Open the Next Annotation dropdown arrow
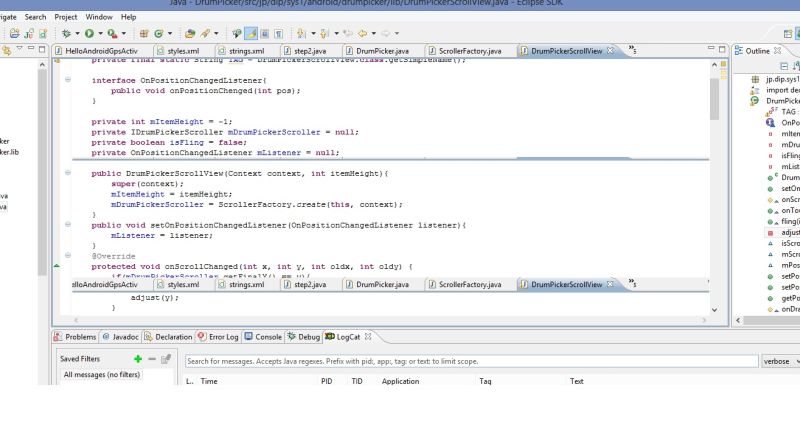Screen dimensions: 800x438 [x=313, y=34]
